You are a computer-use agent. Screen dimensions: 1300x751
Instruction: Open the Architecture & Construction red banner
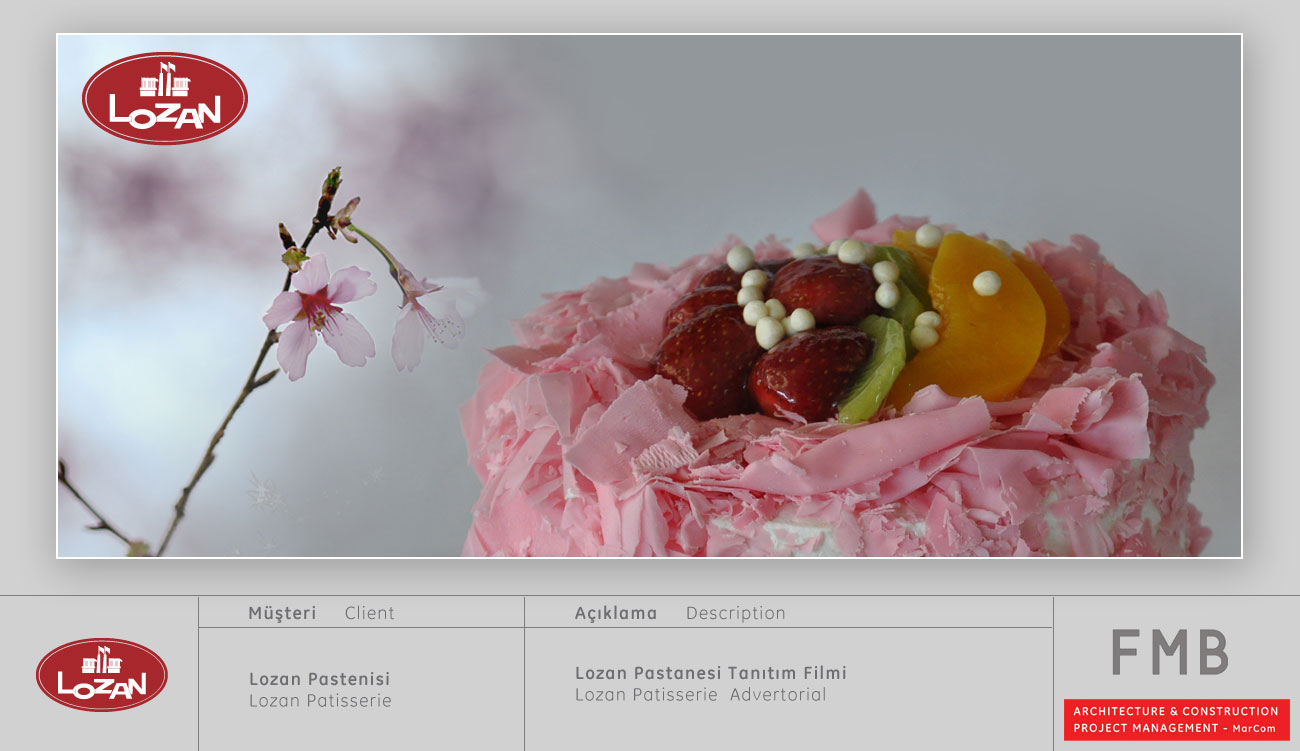point(1176,719)
